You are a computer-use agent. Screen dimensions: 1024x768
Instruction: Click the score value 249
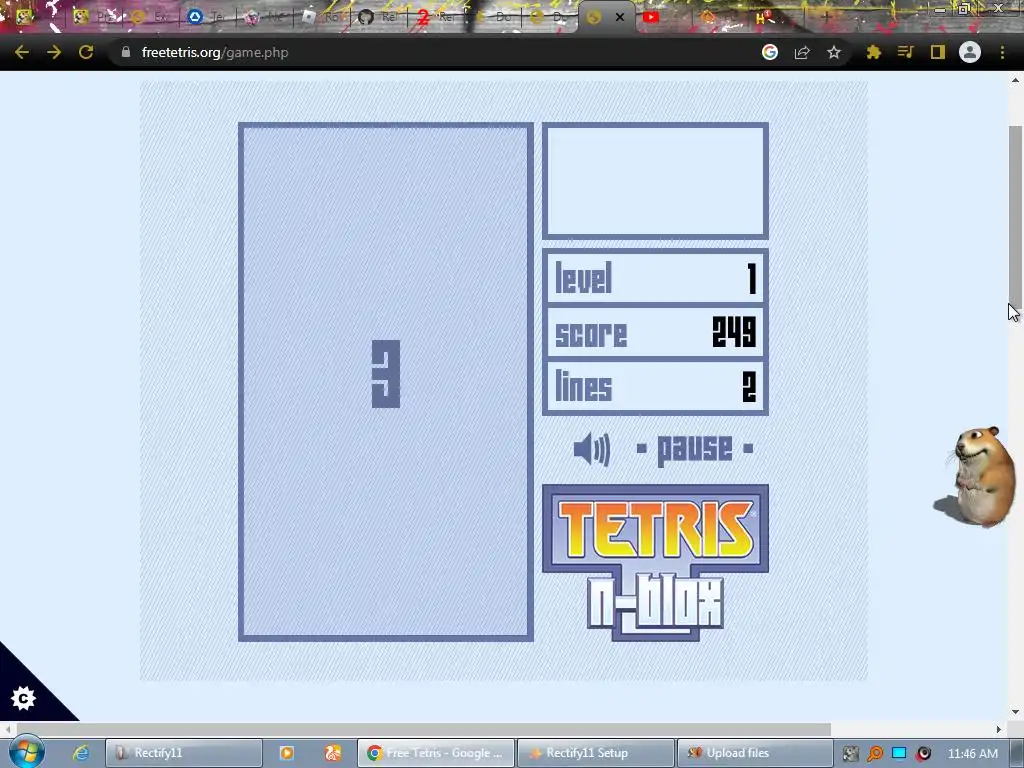[734, 332]
